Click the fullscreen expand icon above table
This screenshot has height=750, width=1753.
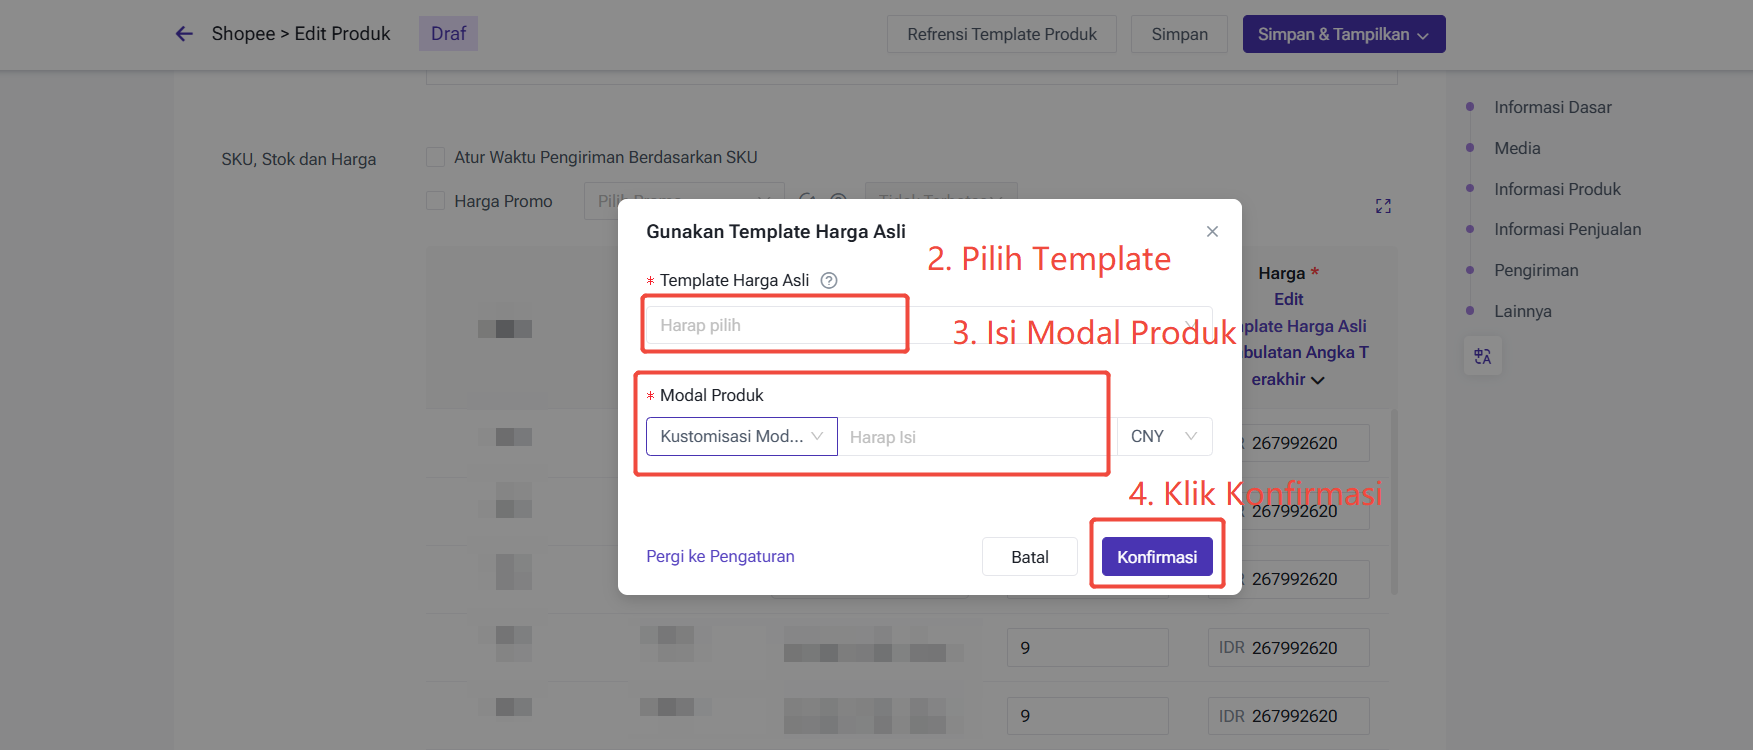[x=1383, y=206]
